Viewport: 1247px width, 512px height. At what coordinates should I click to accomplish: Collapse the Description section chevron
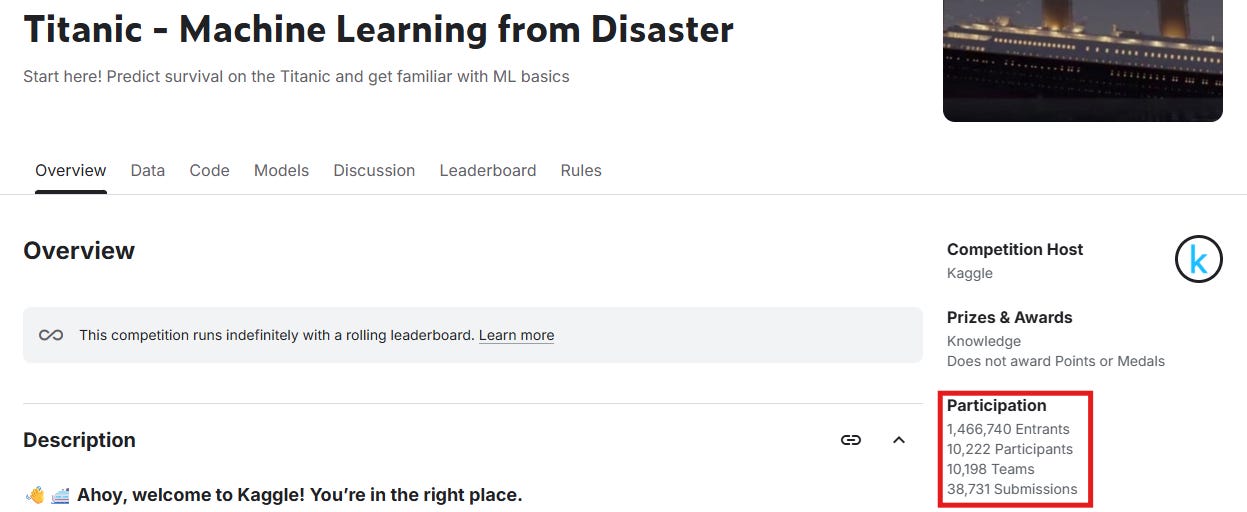tap(898, 440)
